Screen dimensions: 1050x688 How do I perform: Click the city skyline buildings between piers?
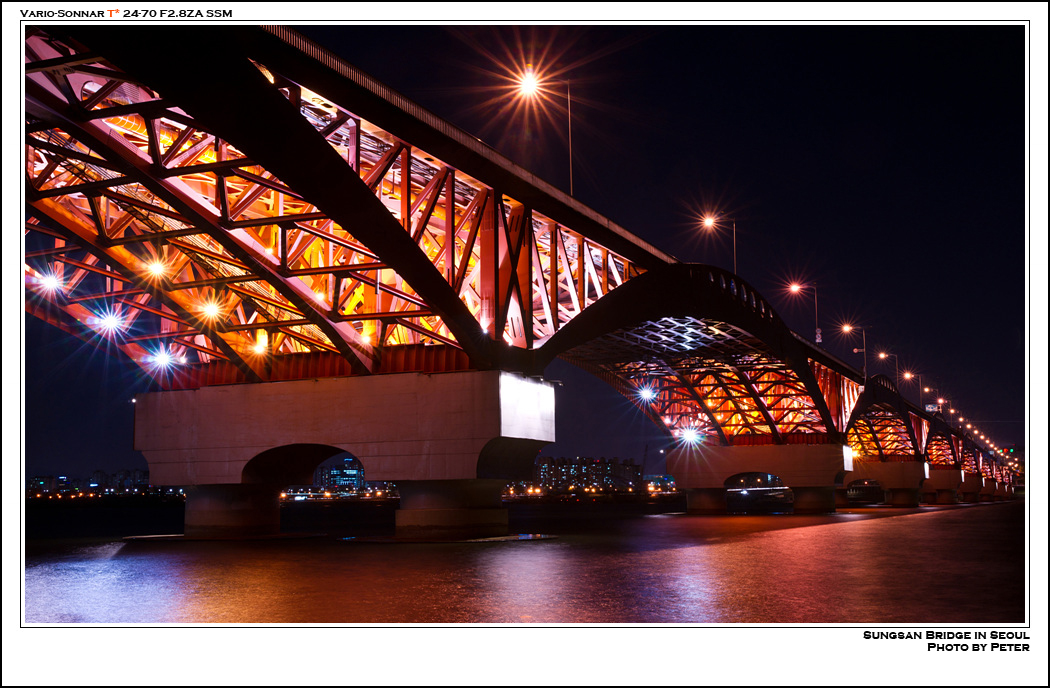tap(590, 472)
